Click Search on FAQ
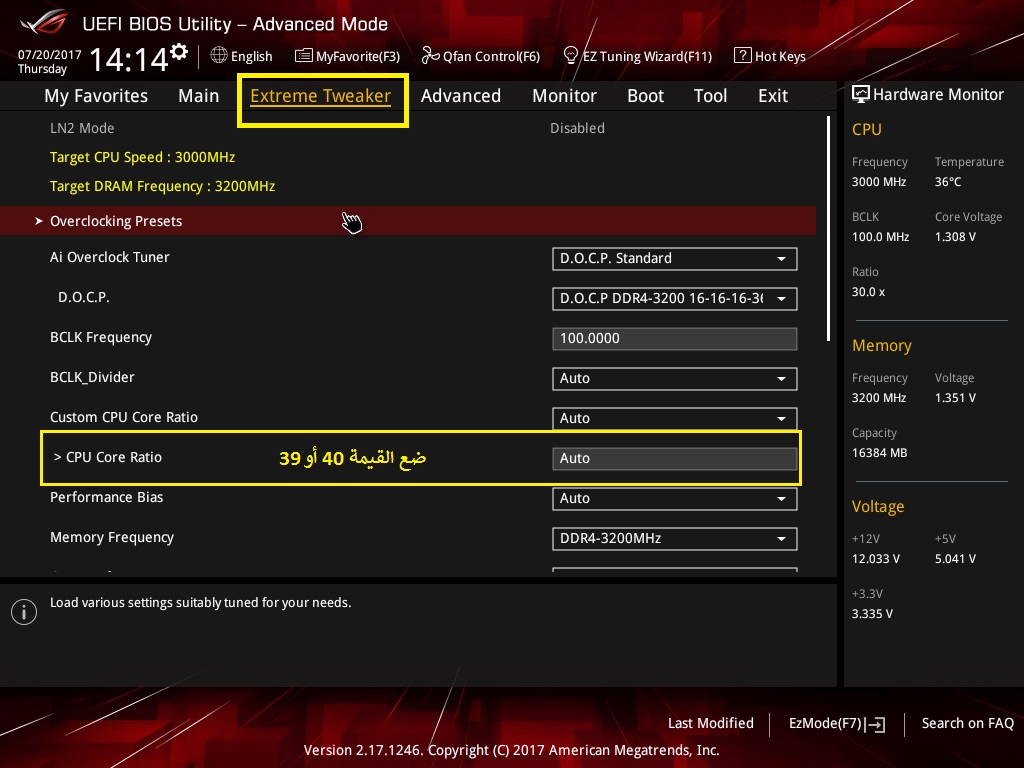The height and width of the screenshot is (768, 1024). pyautogui.click(x=967, y=723)
